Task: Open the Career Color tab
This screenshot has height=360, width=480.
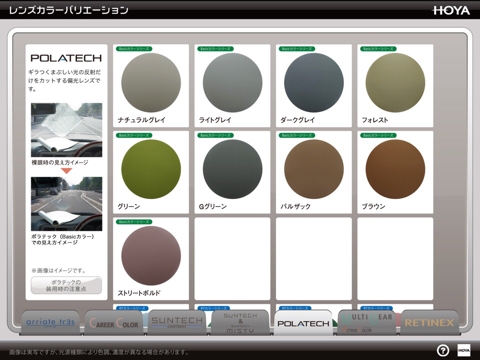Action: [x=114, y=323]
